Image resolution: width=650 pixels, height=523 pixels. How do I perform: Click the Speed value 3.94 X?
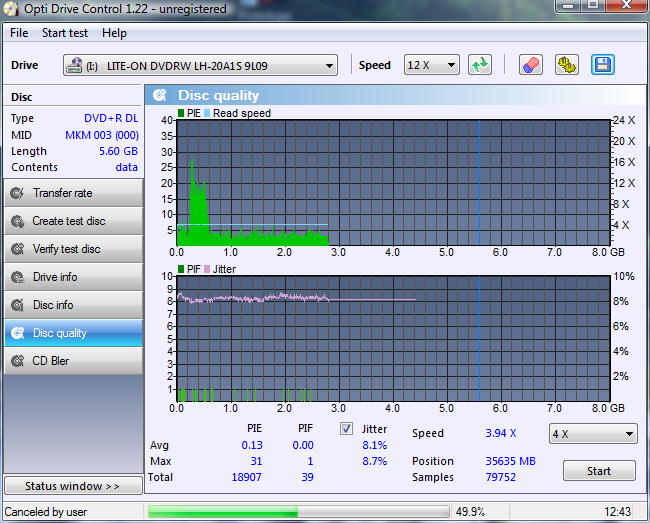[x=501, y=433]
